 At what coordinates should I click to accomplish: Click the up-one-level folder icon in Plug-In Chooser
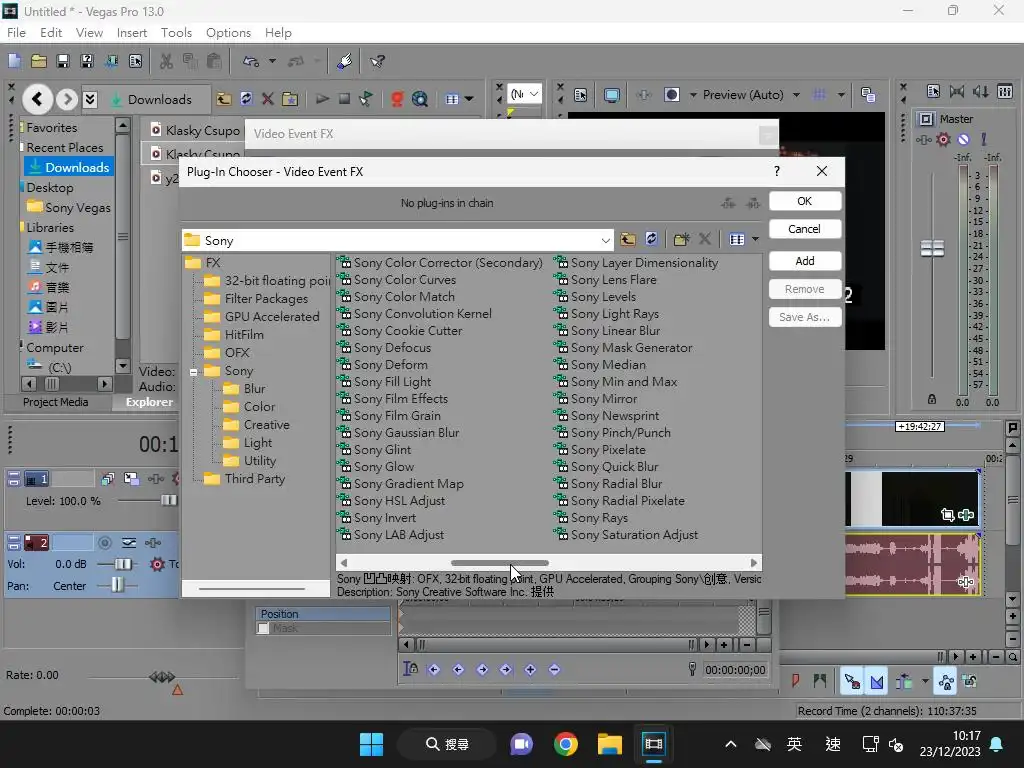click(628, 239)
